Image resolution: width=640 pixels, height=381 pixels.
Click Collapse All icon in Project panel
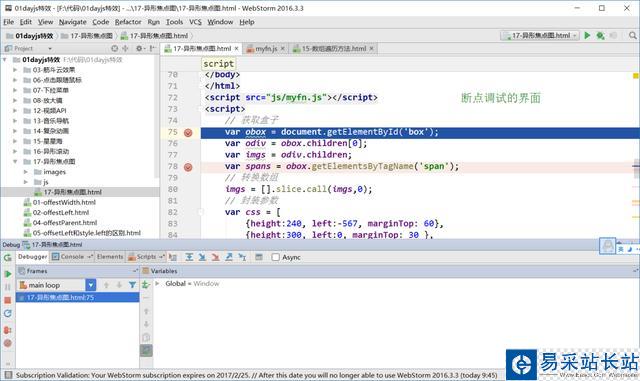pyautogui.click(x=125, y=48)
